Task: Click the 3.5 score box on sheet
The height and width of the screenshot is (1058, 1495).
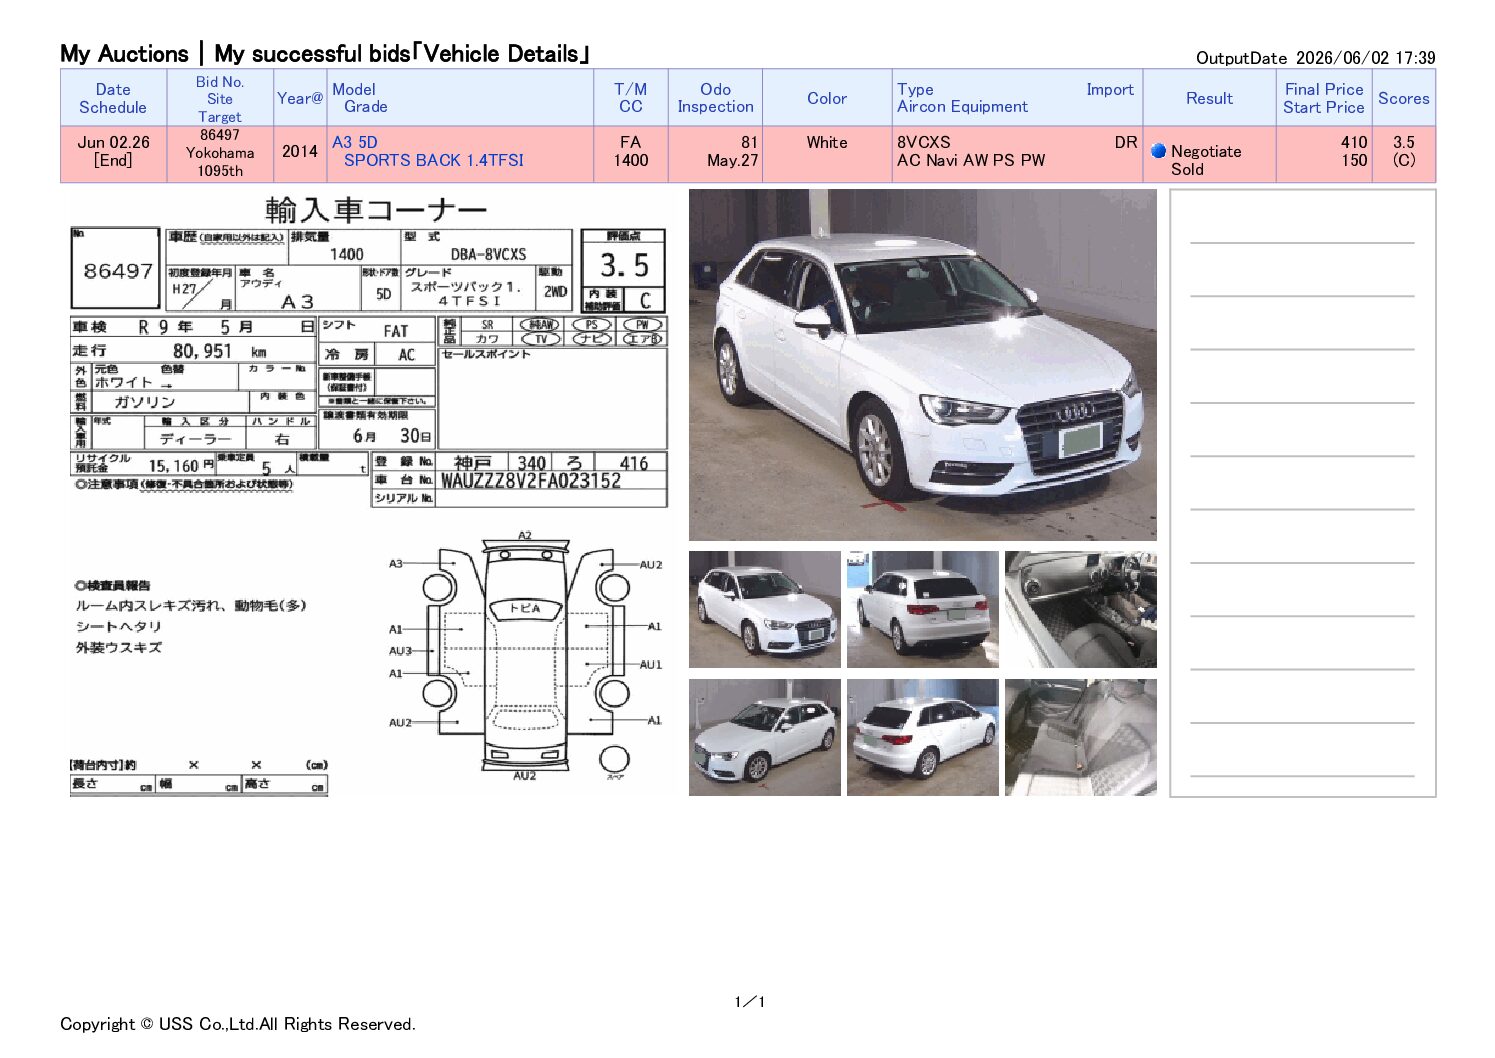Action: [624, 265]
